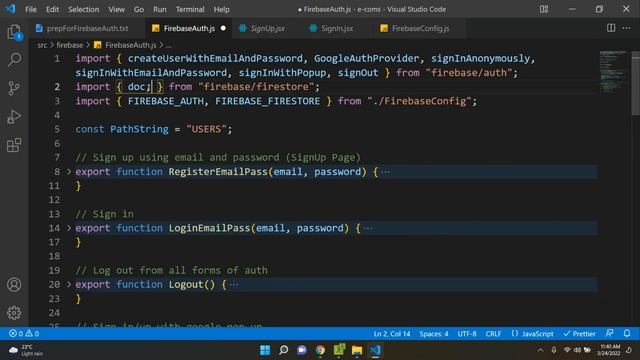The width and height of the screenshot is (640, 360).
Task: Expand collapsed ellipsis after RegisterEmailPass brace
Action: coord(385,172)
